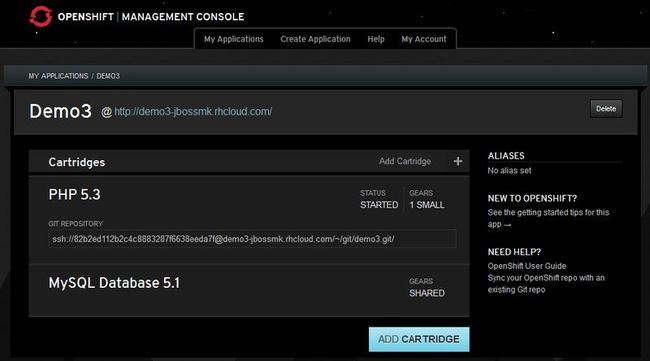Click the MySQL Database 5.1 cartridge title

point(114,283)
